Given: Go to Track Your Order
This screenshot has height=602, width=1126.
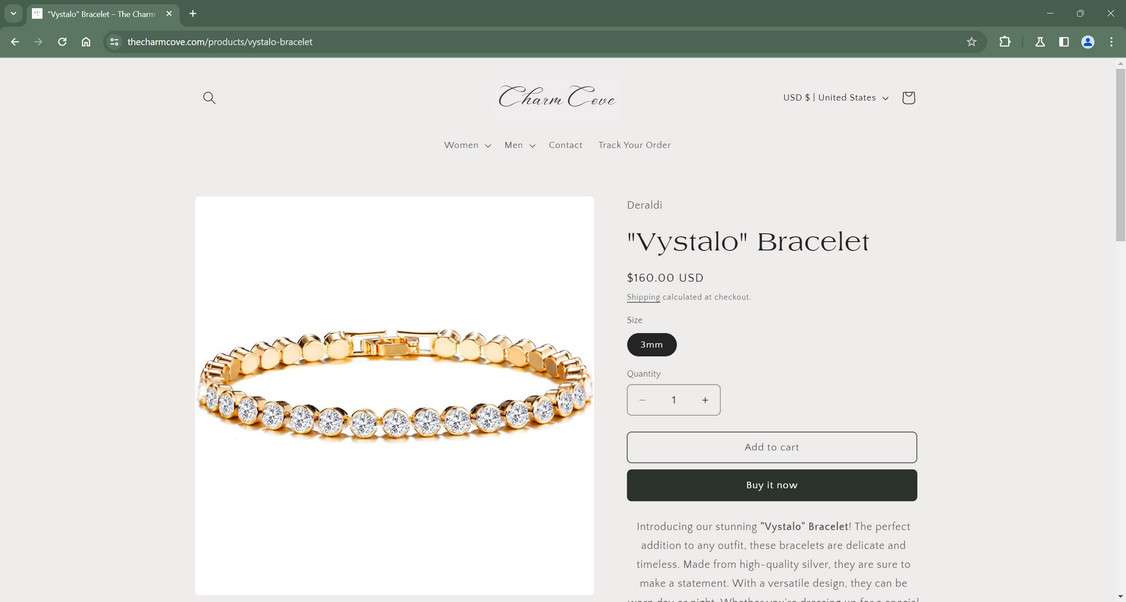Looking at the screenshot, I should [x=634, y=145].
